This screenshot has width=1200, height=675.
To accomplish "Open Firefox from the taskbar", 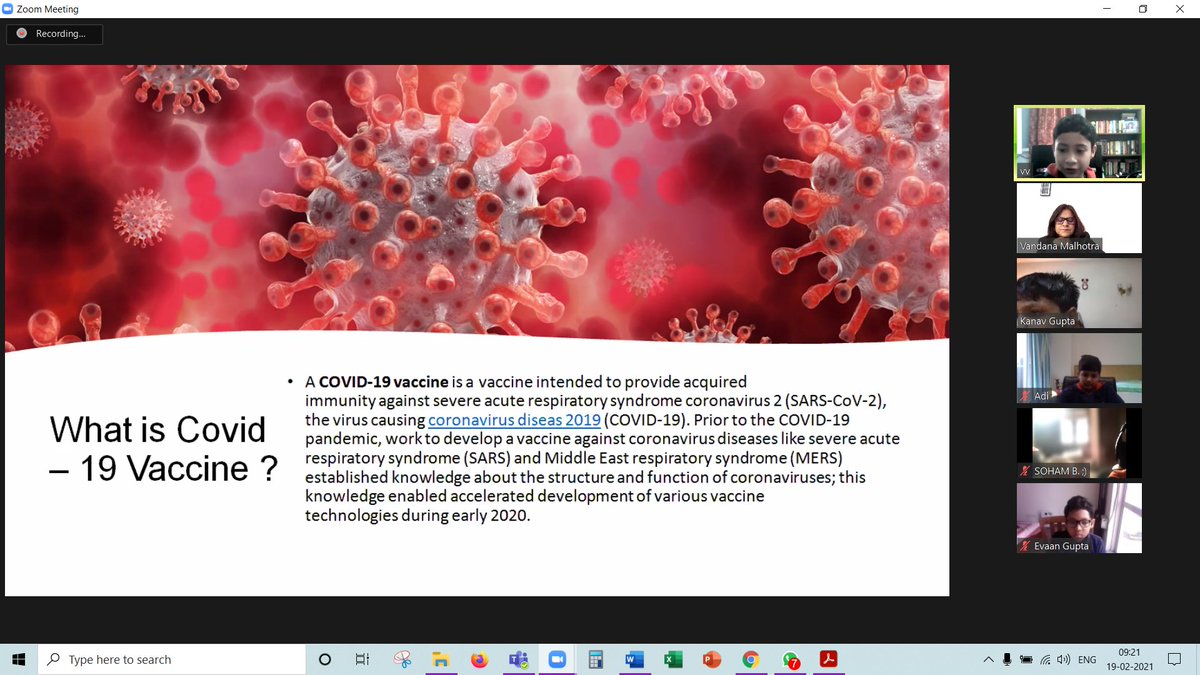I will click(x=479, y=659).
